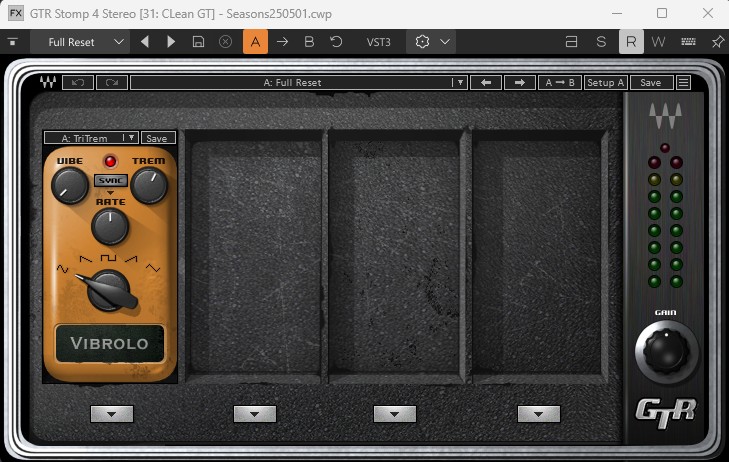Screen dimensions: 729x462
Task: Open the Waves hamburger menu
Action: (x=683, y=83)
